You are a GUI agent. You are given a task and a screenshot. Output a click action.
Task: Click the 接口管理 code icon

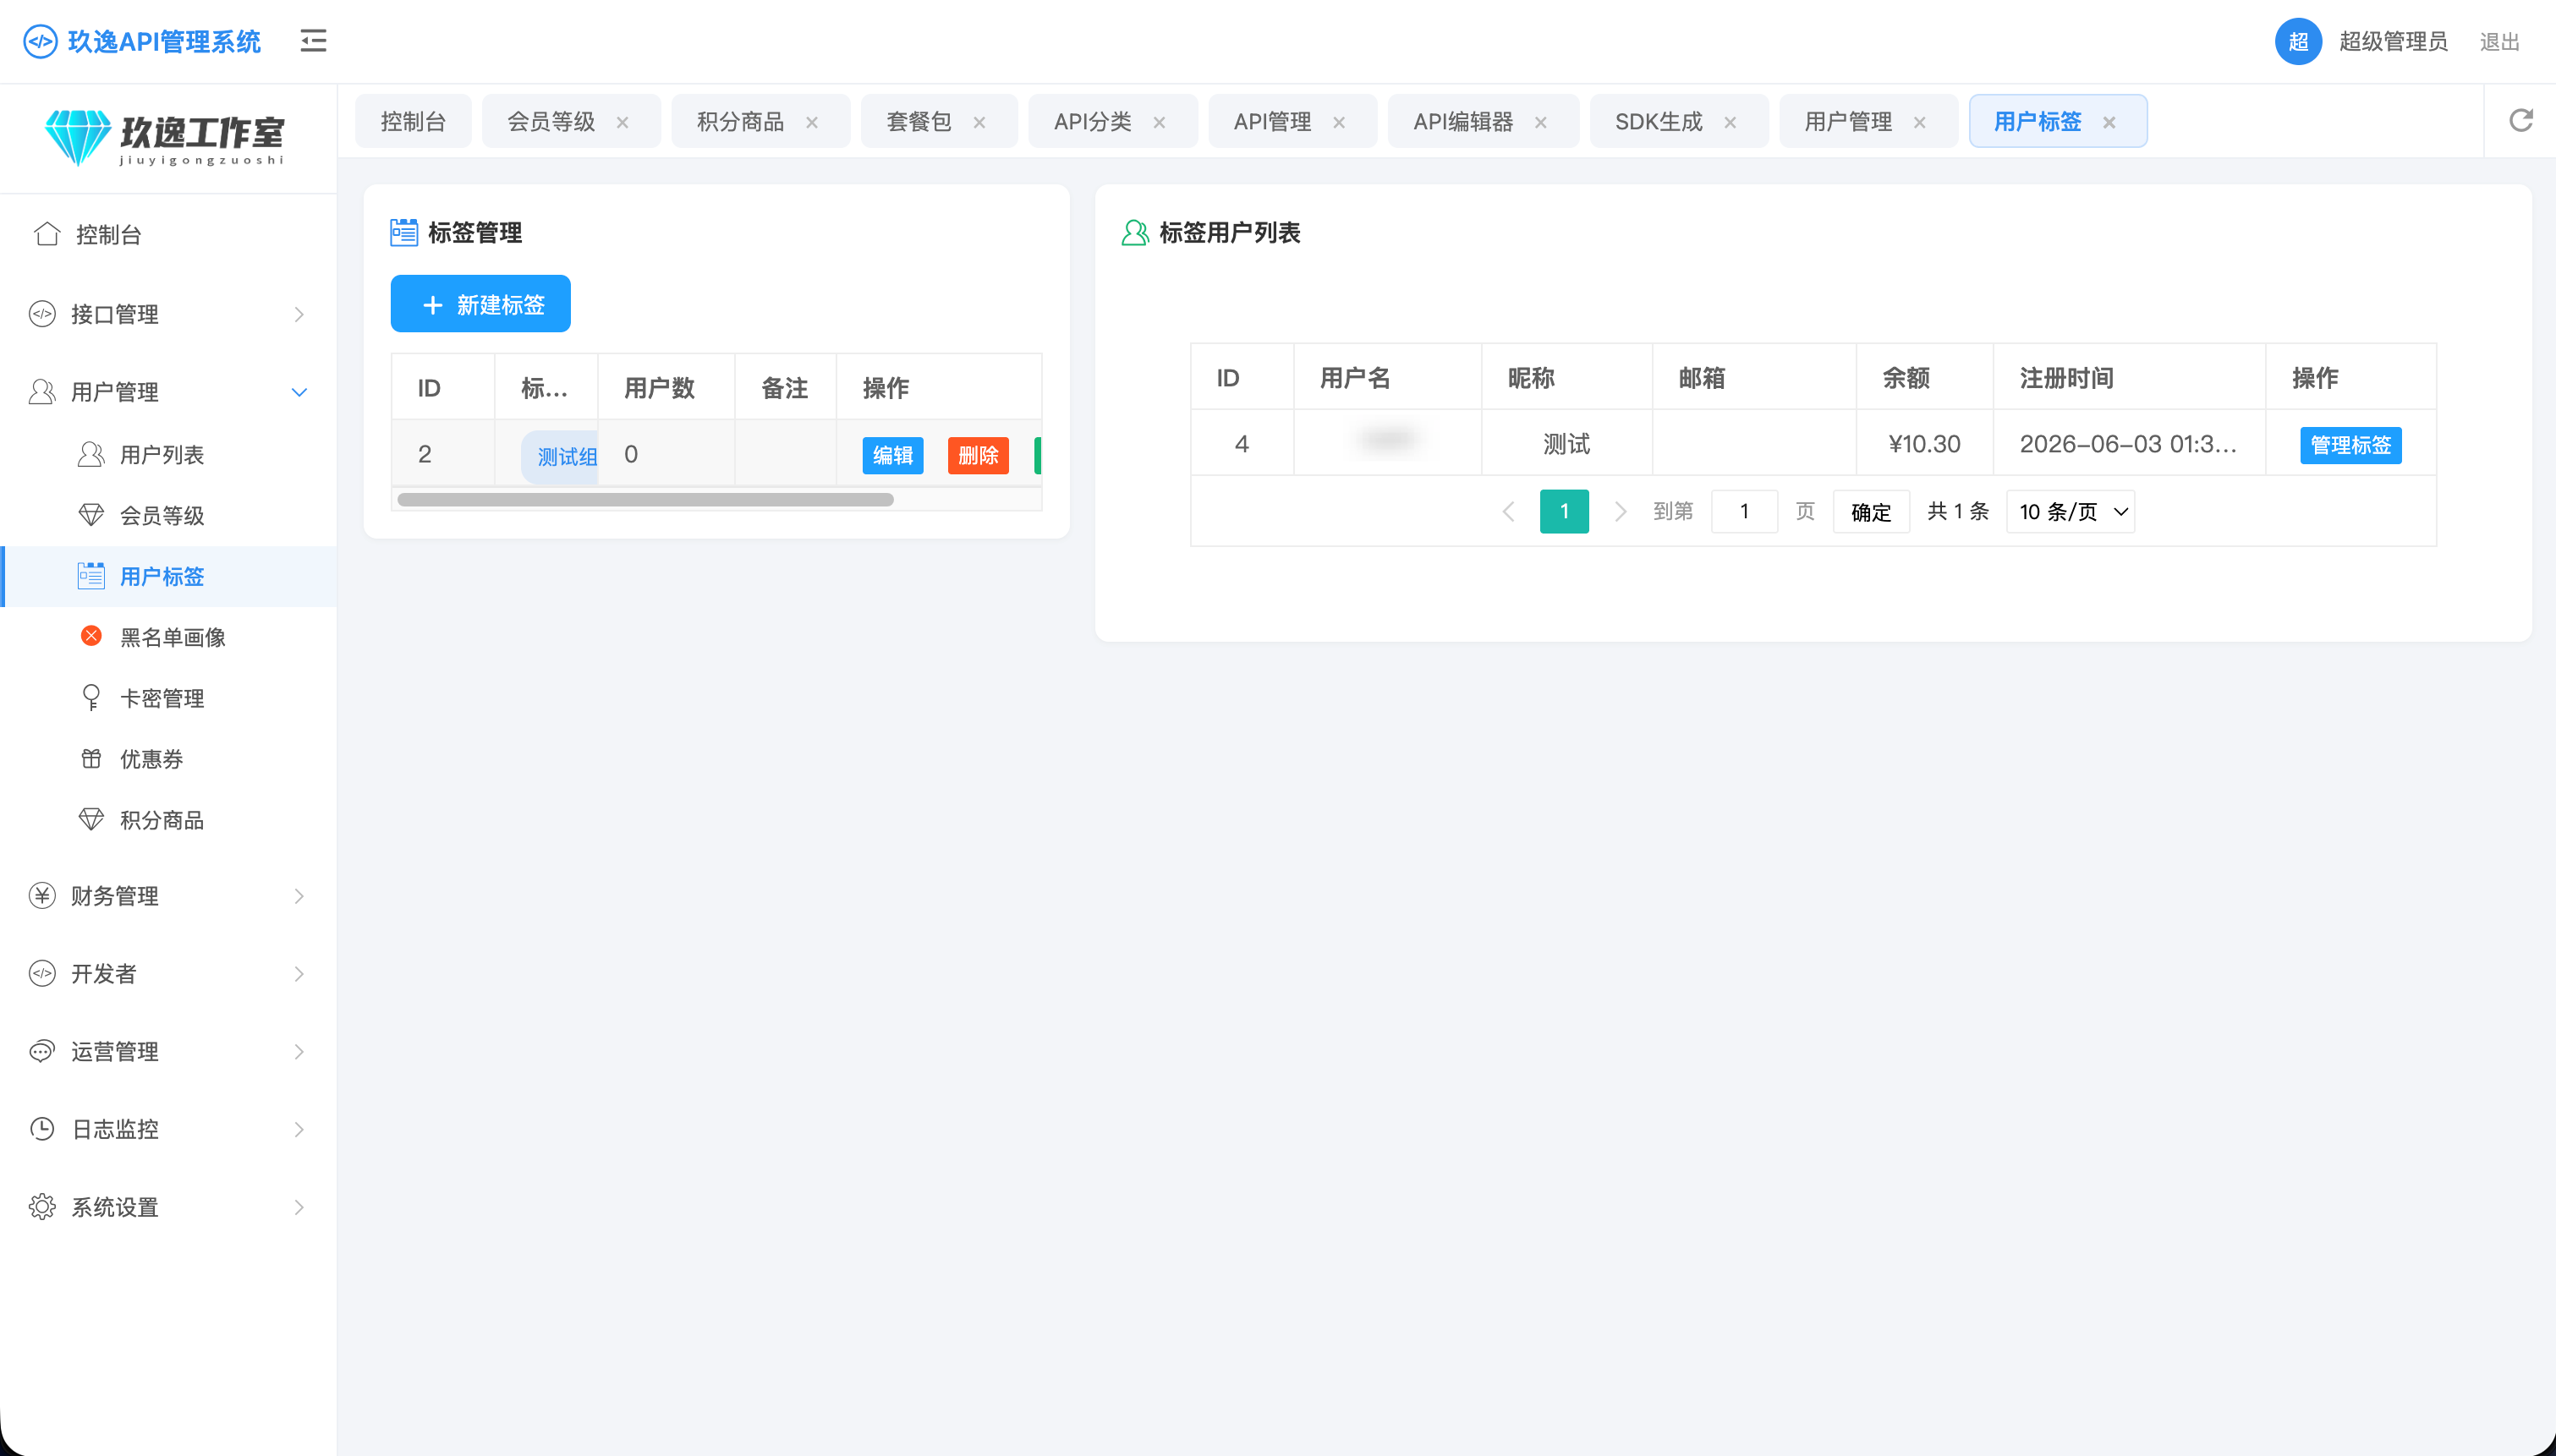click(42, 314)
